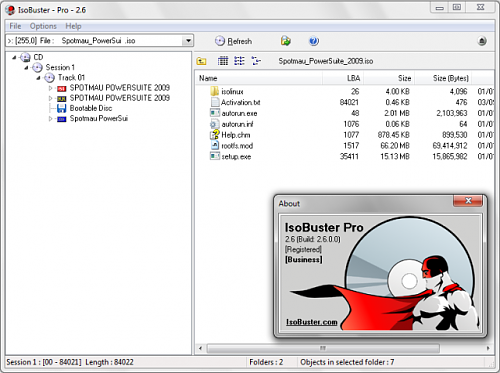Expand the red SPOTMAU POWERSUITE 2009 node
Viewport: 500px width, 373px height.
coord(51,88)
